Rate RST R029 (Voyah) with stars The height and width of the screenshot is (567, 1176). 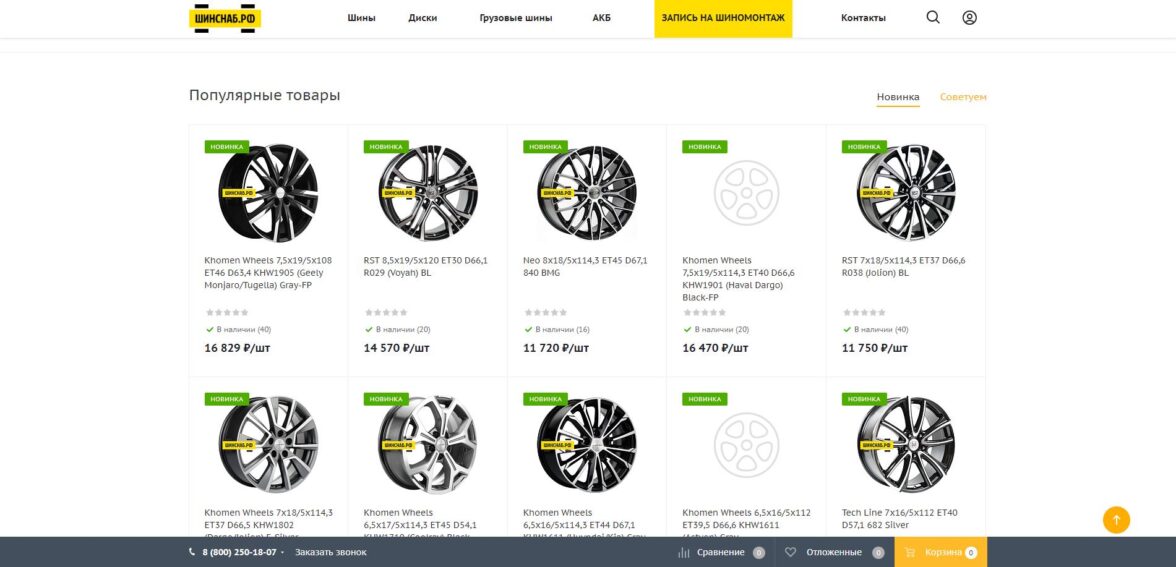click(x=386, y=313)
